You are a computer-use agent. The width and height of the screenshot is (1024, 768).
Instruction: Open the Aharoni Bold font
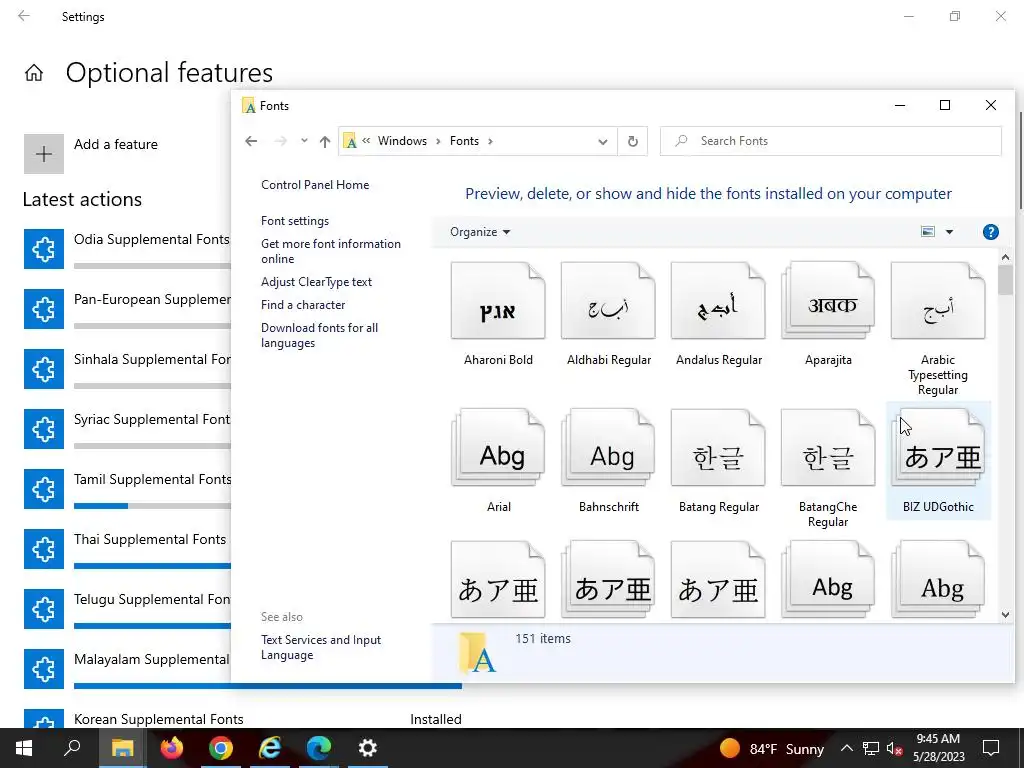pyautogui.click(x=498, y=314)
